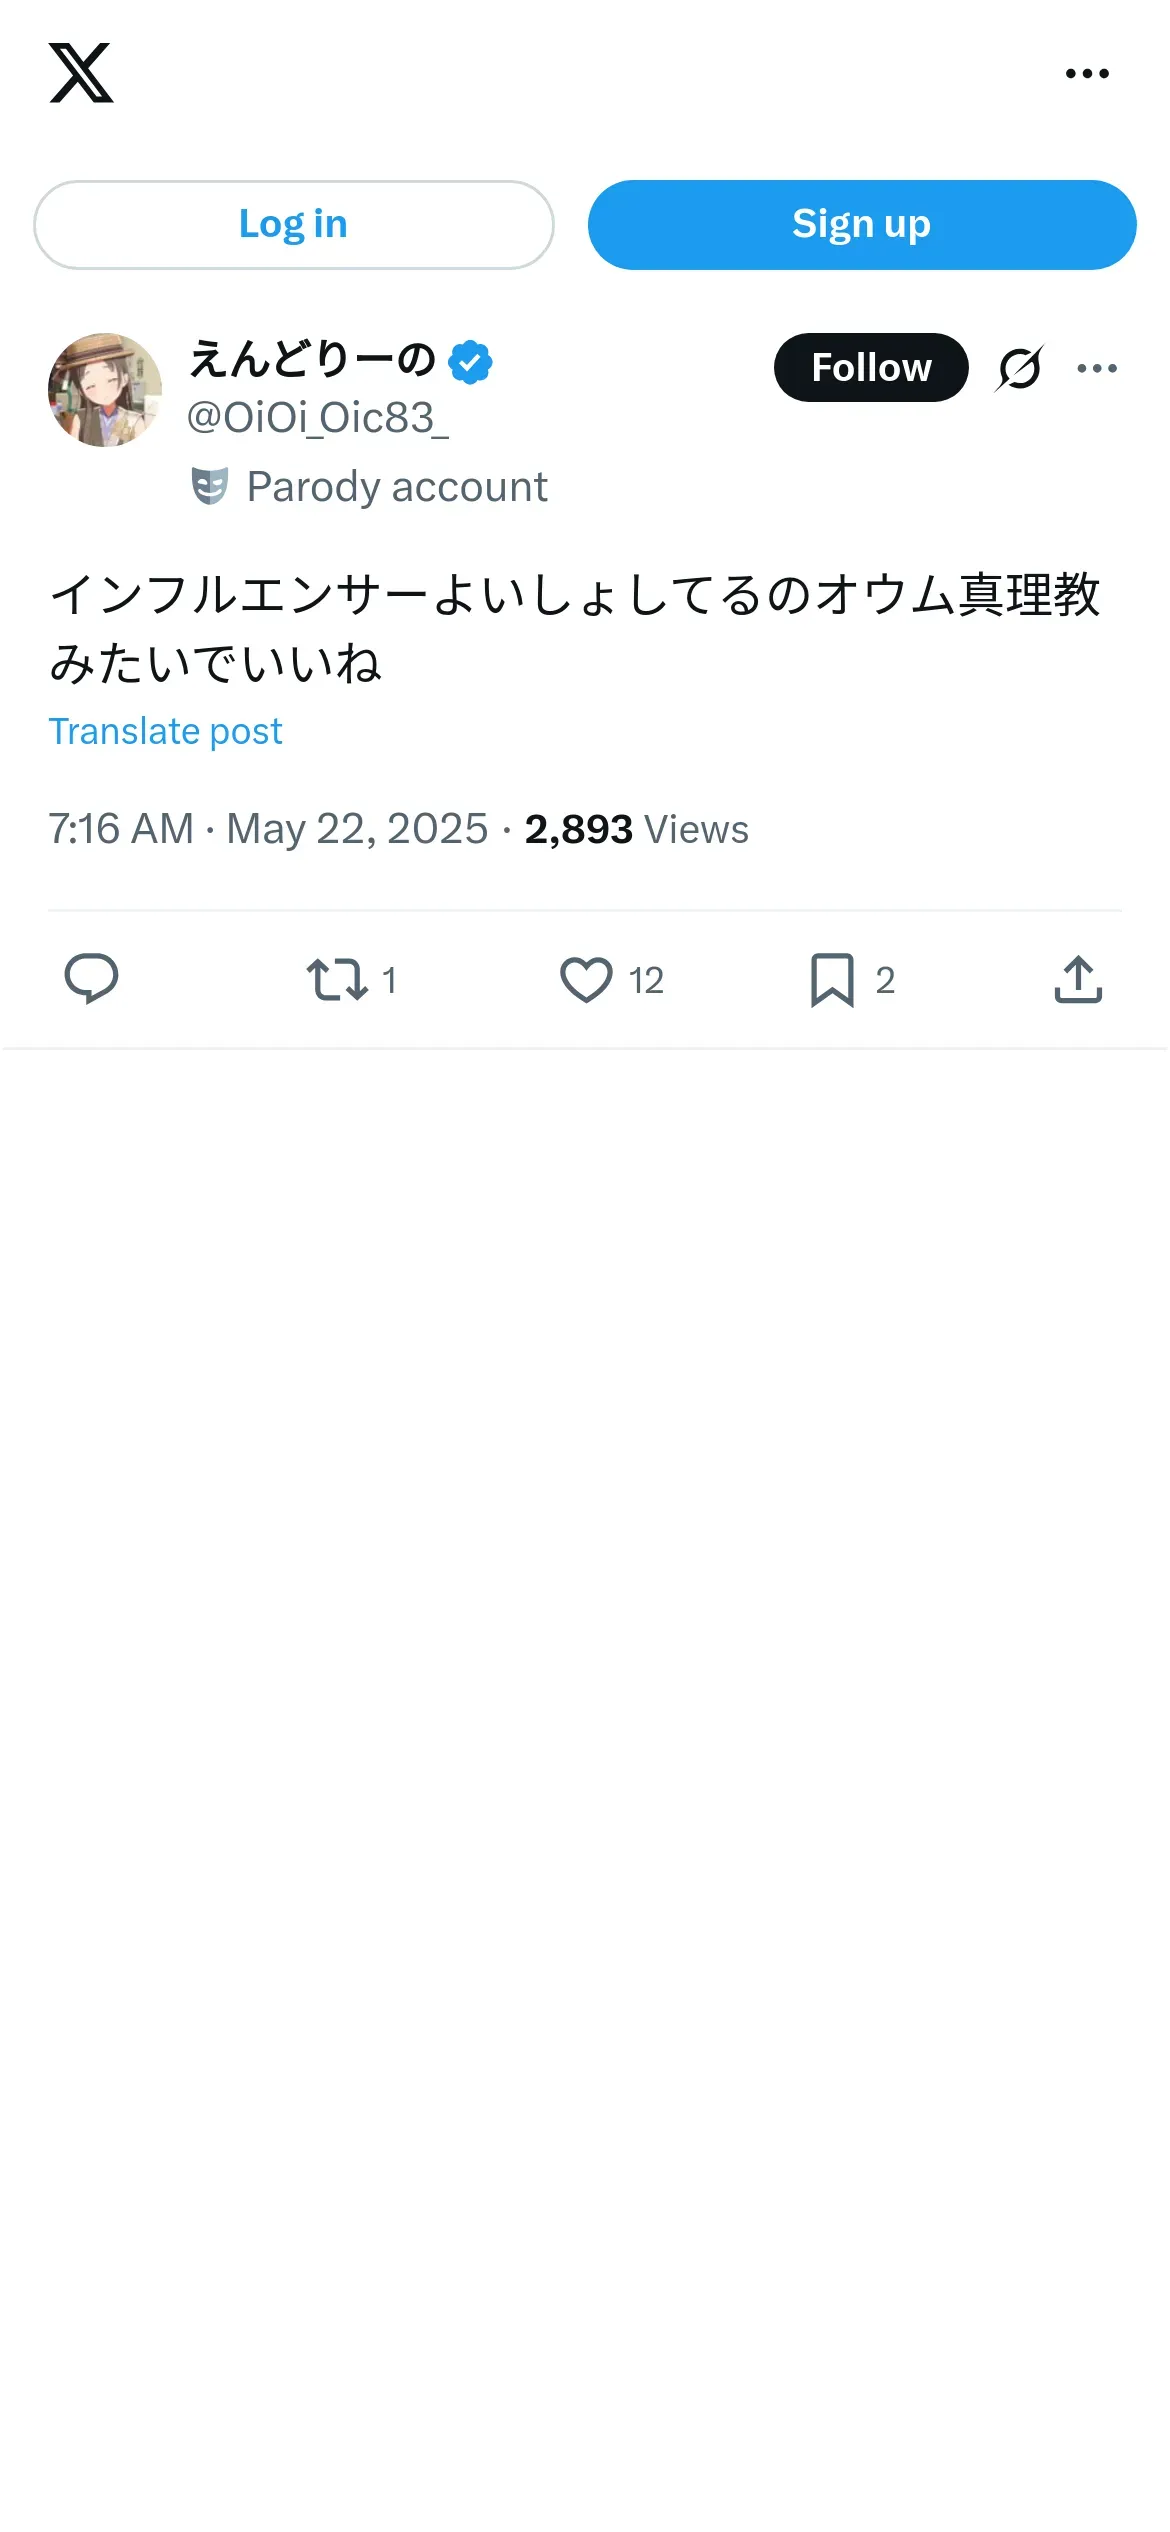Click the share upload icon

tap(1078, 980)
